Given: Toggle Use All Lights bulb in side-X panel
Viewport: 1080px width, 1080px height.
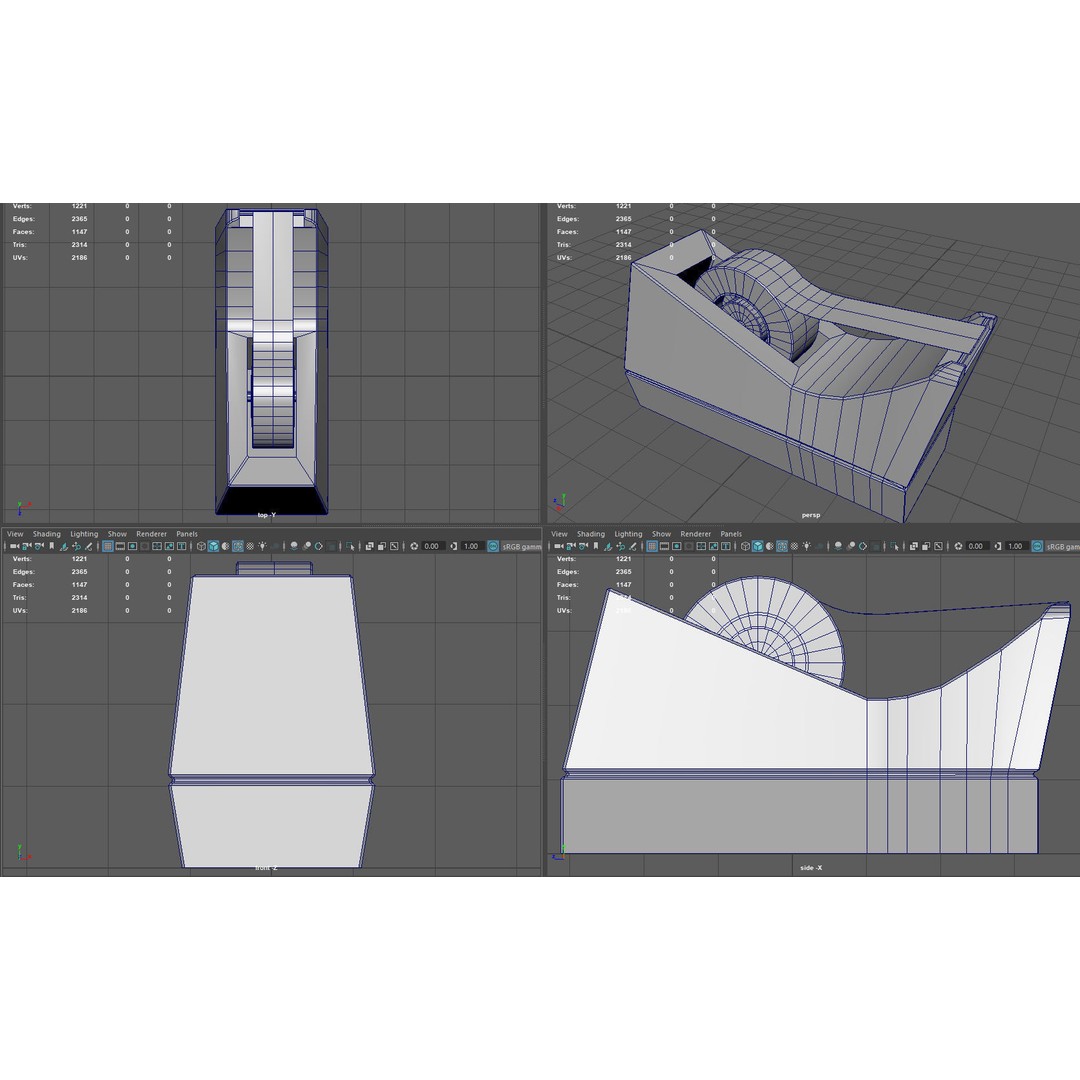Looking at the screenshot, I should point(807,546).
